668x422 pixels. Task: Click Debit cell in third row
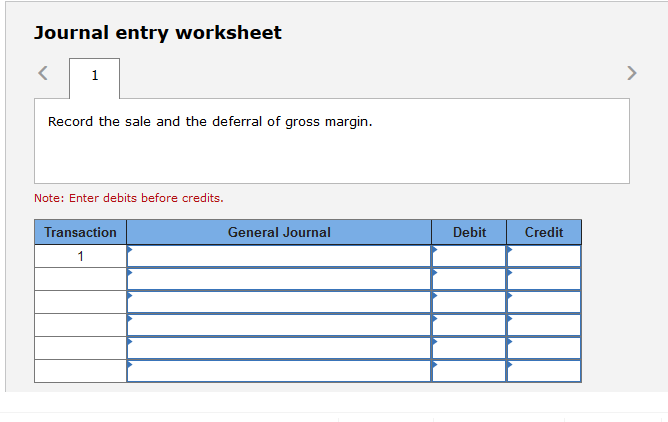coord(469,302)
